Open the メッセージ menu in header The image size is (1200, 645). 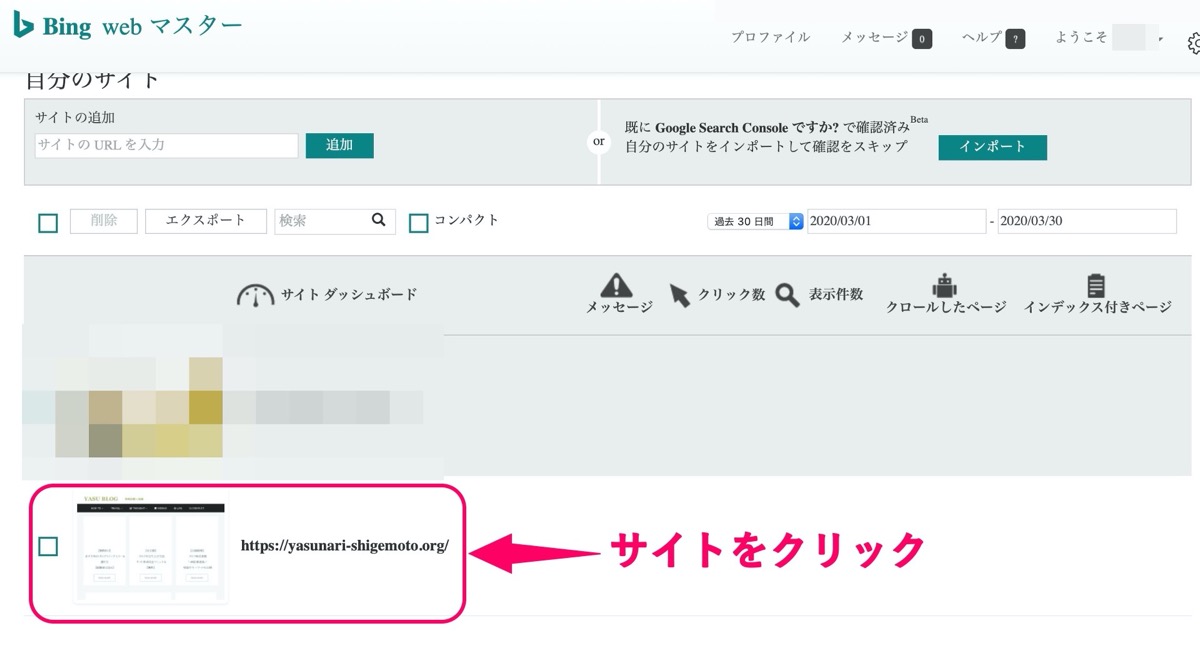tap(874, 37)
